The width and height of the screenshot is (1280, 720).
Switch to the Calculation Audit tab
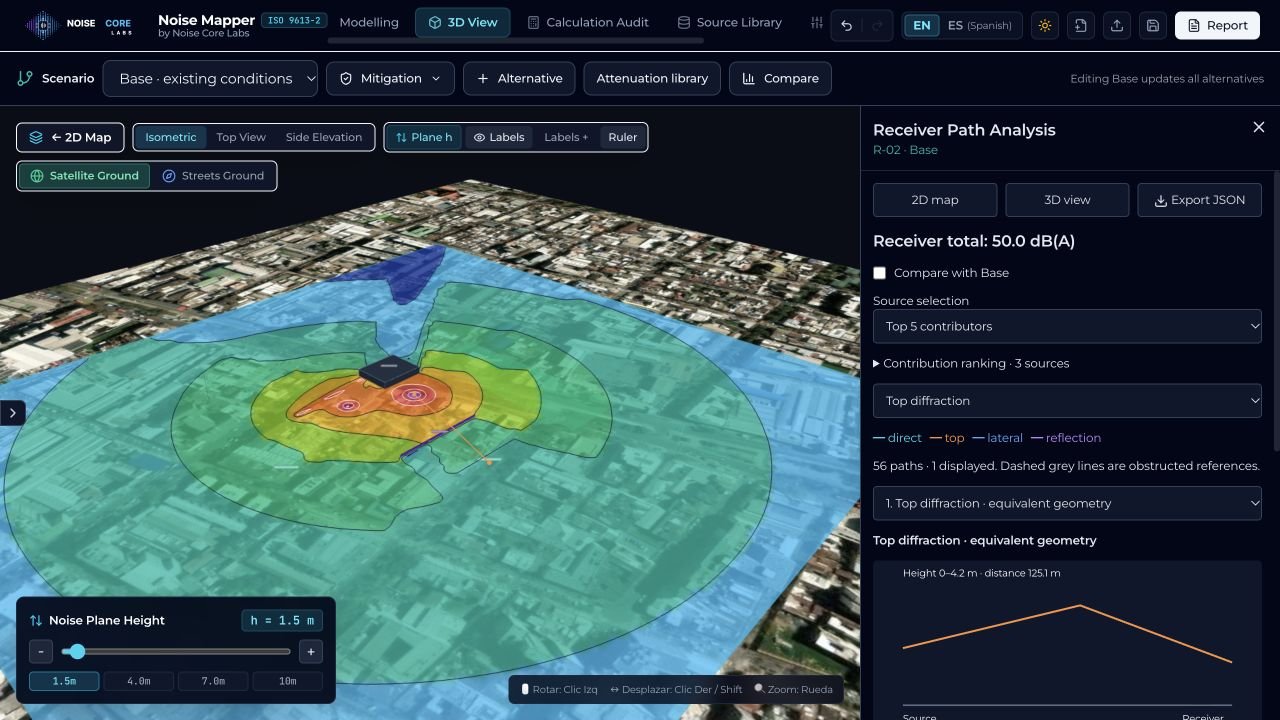coord(588,22)
